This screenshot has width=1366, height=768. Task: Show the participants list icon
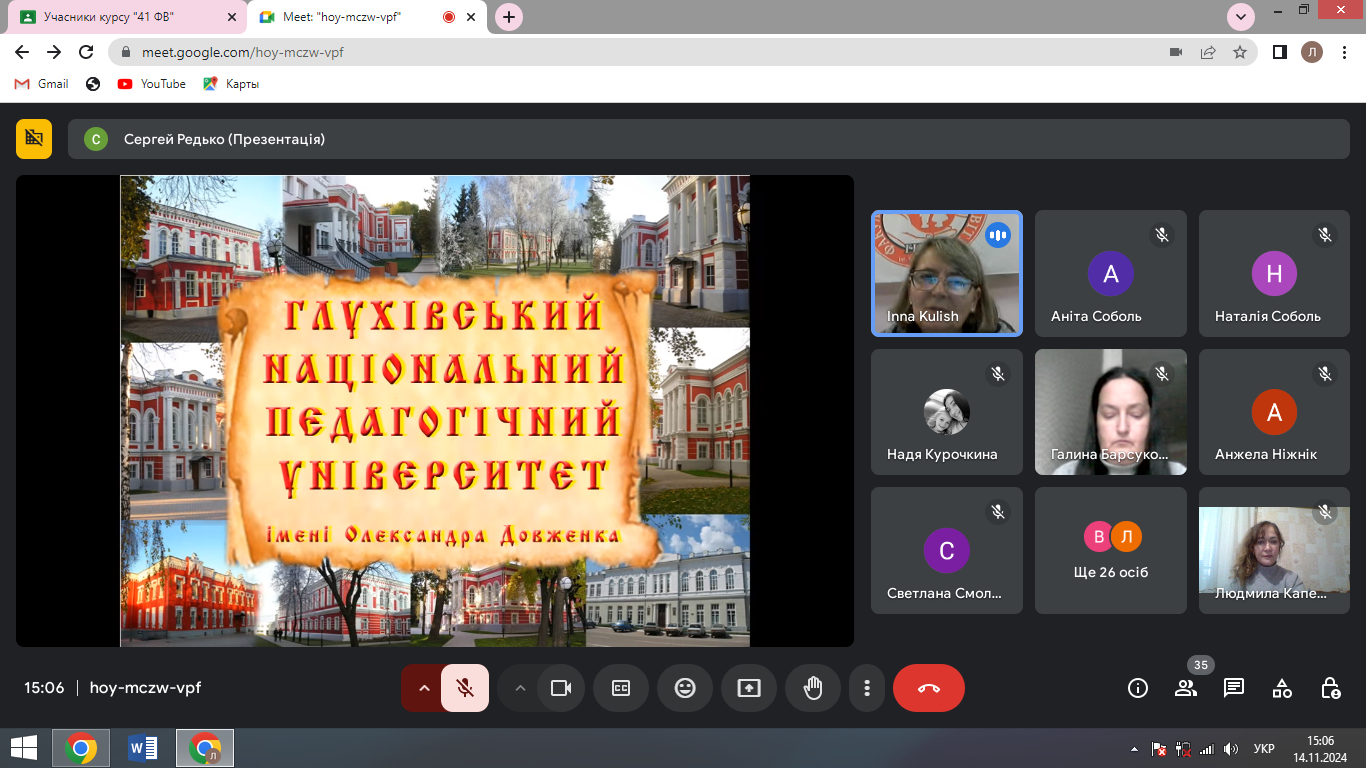pyautogui.click(x=1186, y=688)
